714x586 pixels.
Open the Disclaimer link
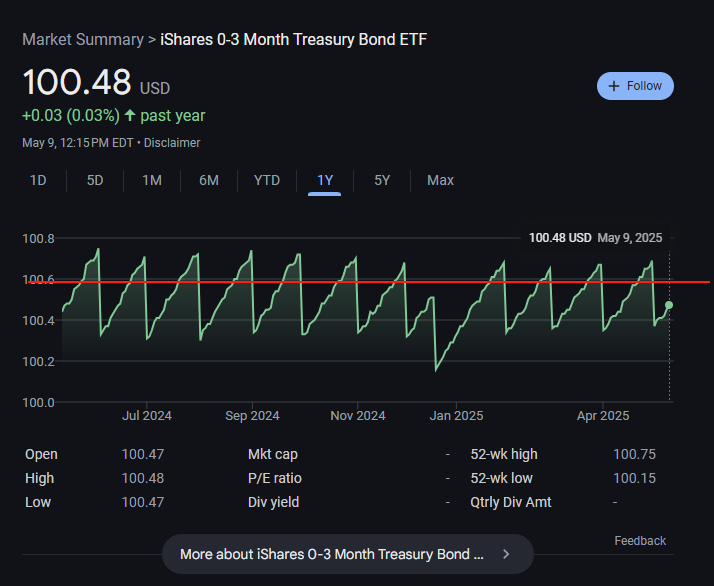point(172,143)
